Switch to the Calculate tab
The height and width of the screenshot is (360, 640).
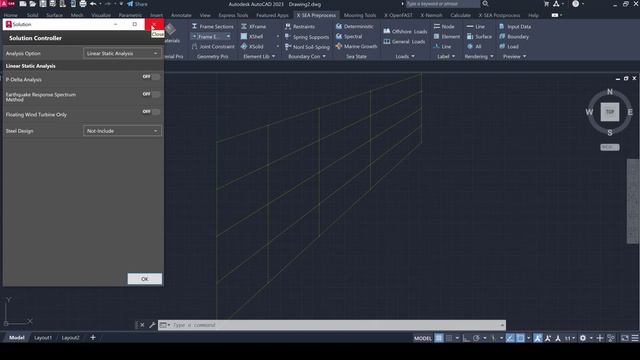point(460,16)
